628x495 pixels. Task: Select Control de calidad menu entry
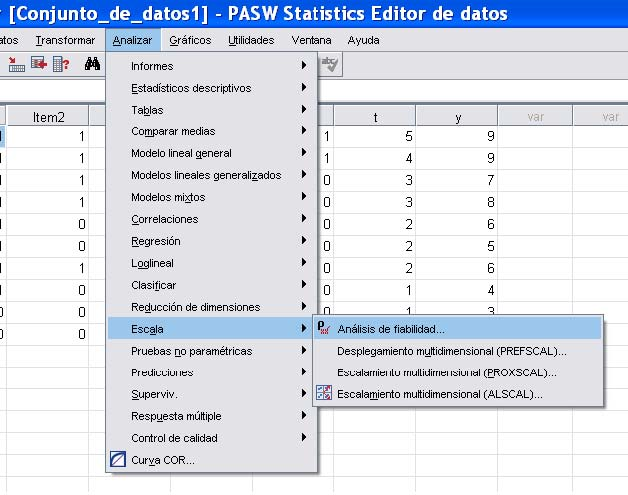point(212,438)
